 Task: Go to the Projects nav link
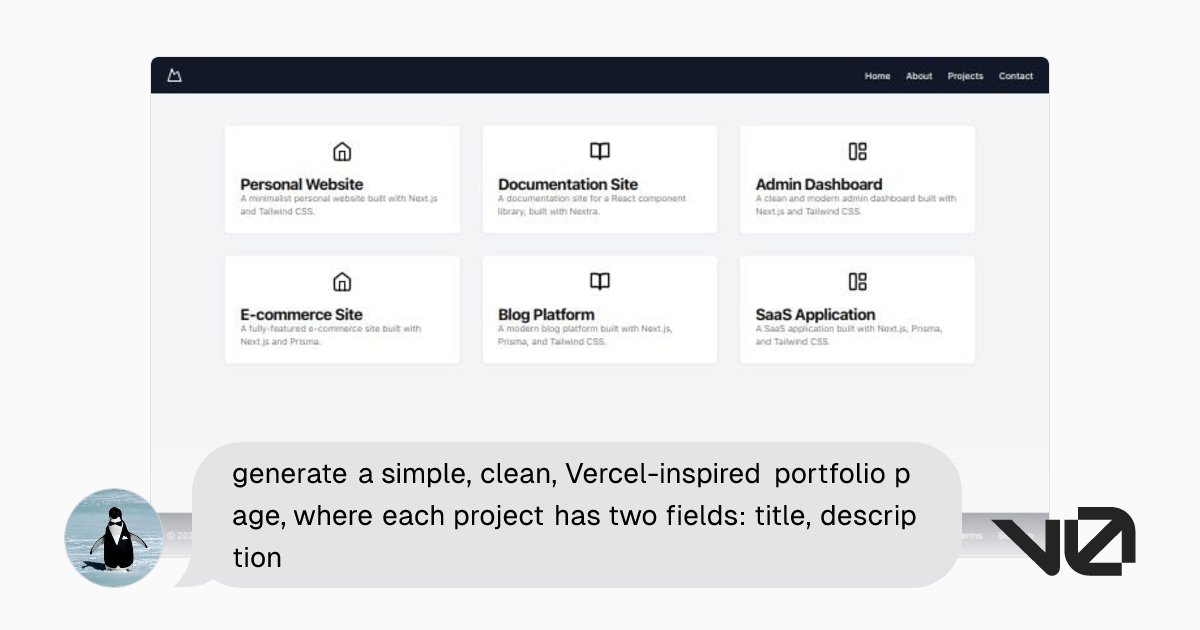point(965,76)
